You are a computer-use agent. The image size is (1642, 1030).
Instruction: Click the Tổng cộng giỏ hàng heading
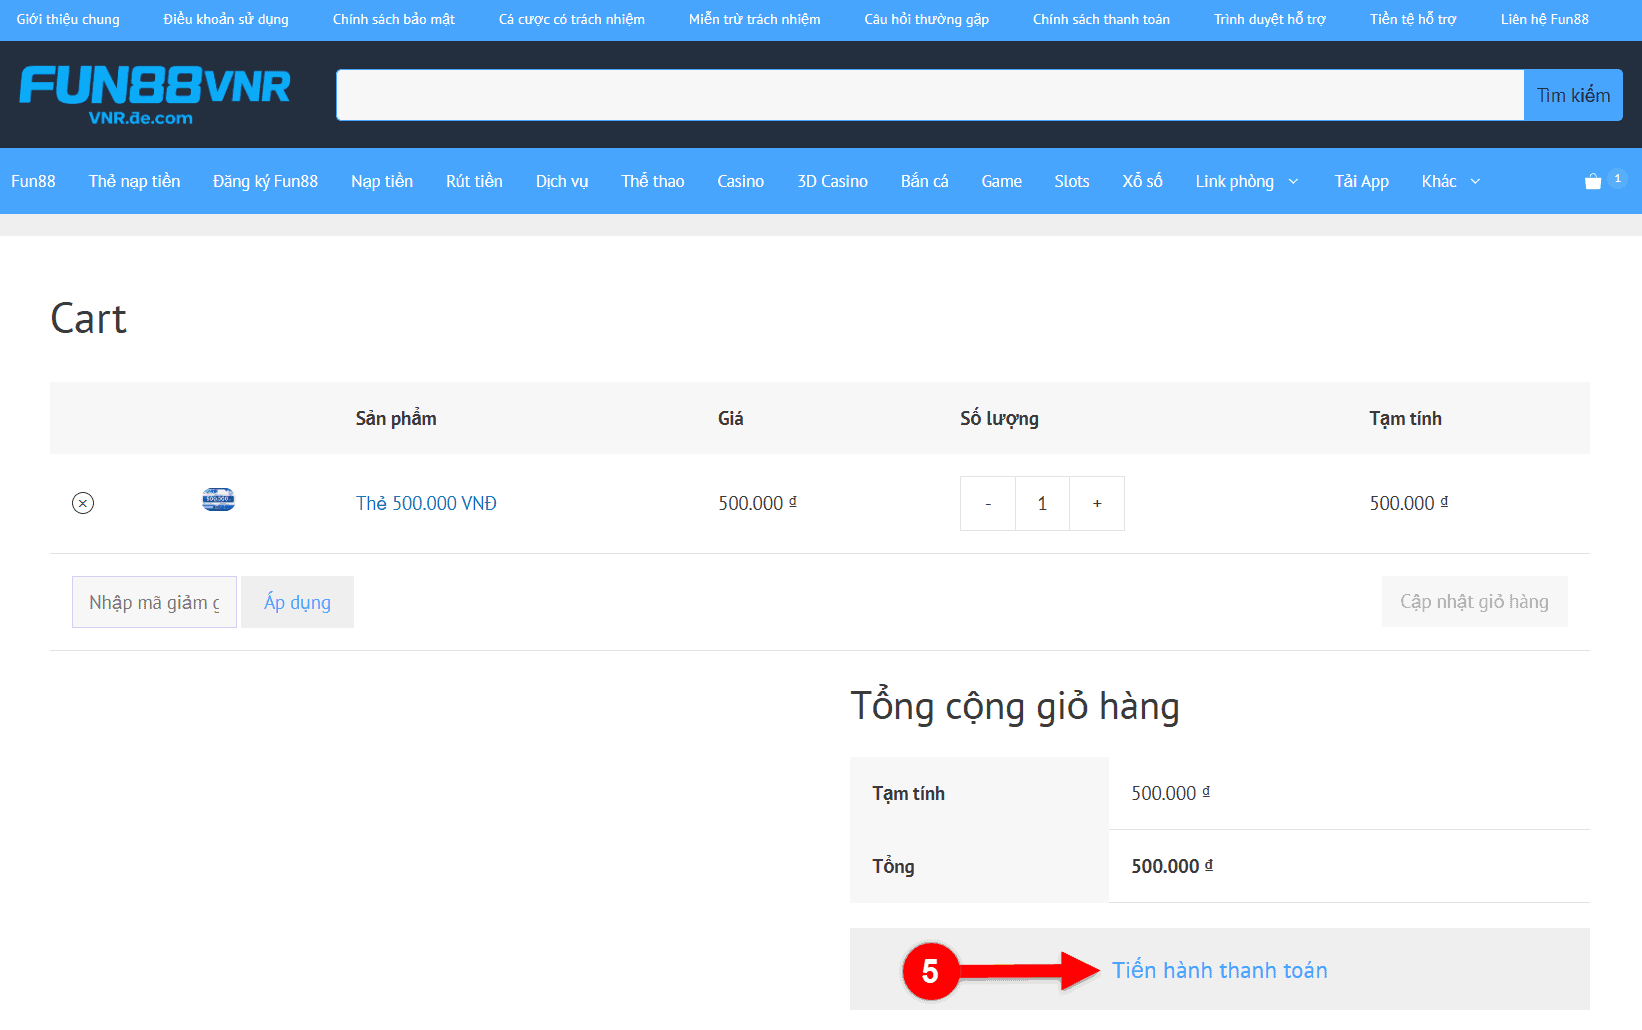coord(1015,707)
